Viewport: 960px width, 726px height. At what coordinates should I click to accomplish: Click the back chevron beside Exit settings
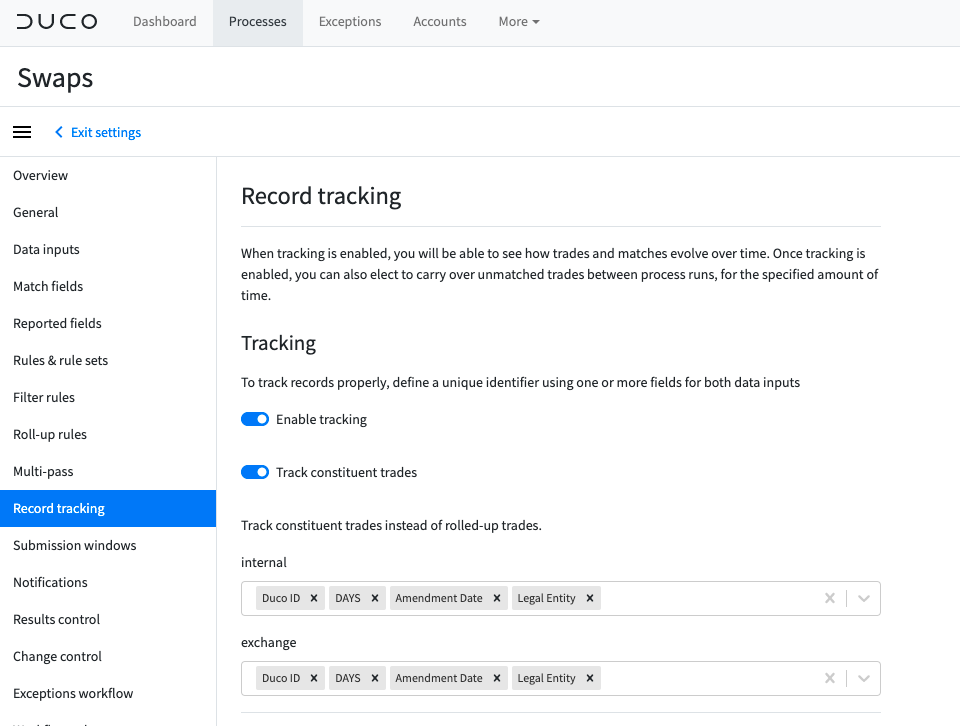click(59, 132)
